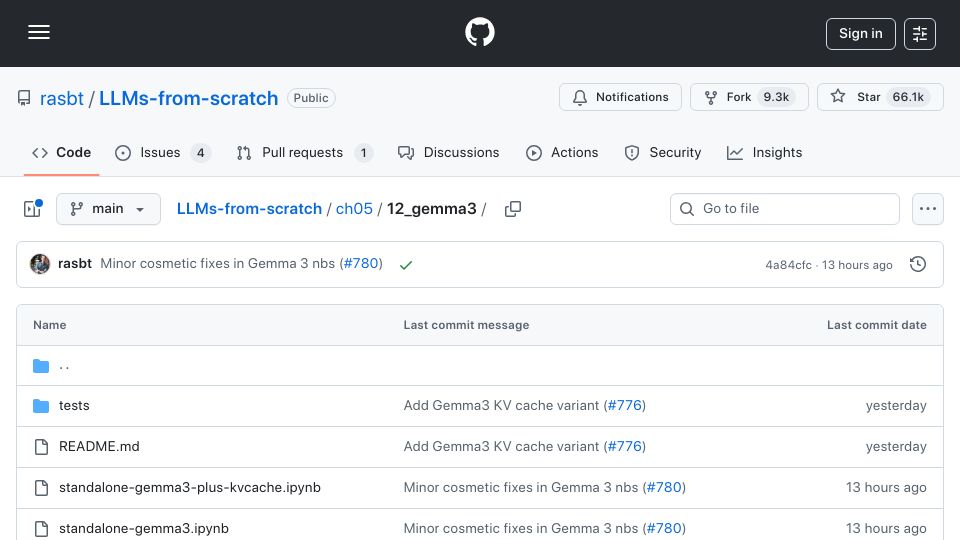Image resolution: width=960 pixels, height=540 pixels.
Task: Click the fork count 9.3k
Action: (776, 97)
